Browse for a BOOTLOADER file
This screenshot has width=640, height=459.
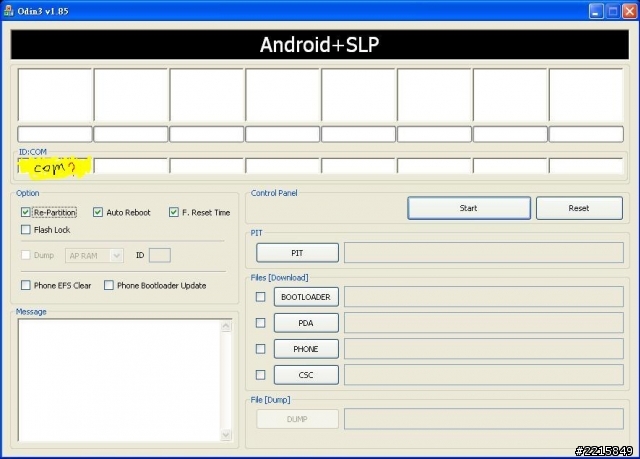pyautogui.click(x=306, y=297)
